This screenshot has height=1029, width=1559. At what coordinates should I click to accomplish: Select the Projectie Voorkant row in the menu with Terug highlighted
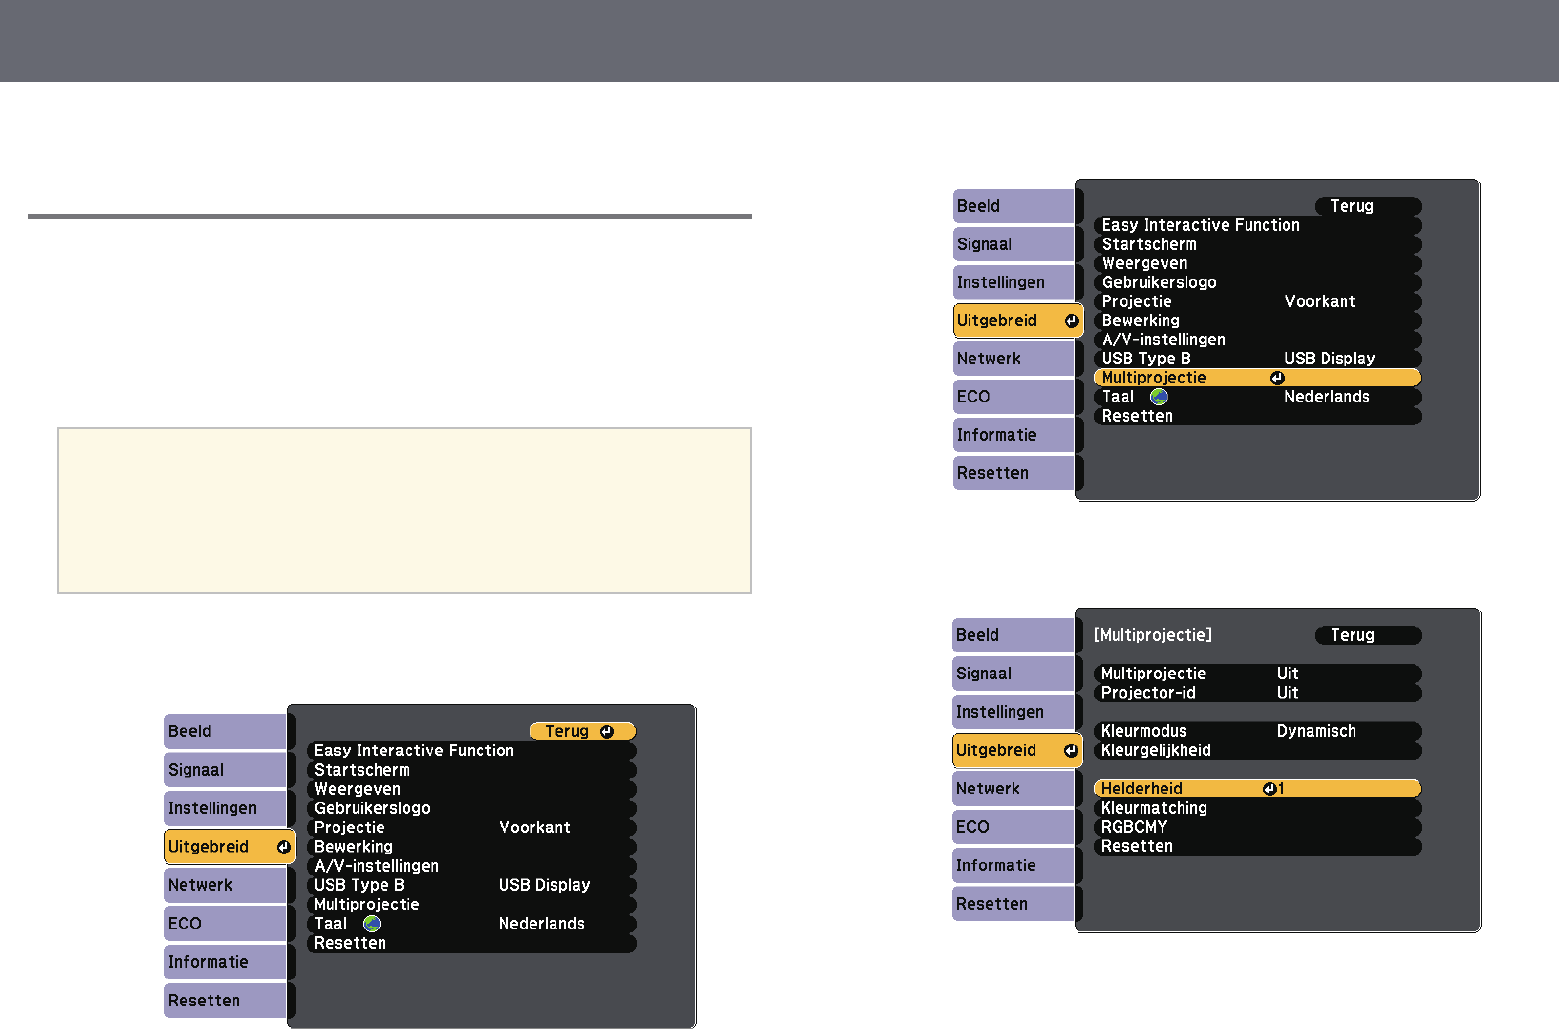[x=472, y=827]
